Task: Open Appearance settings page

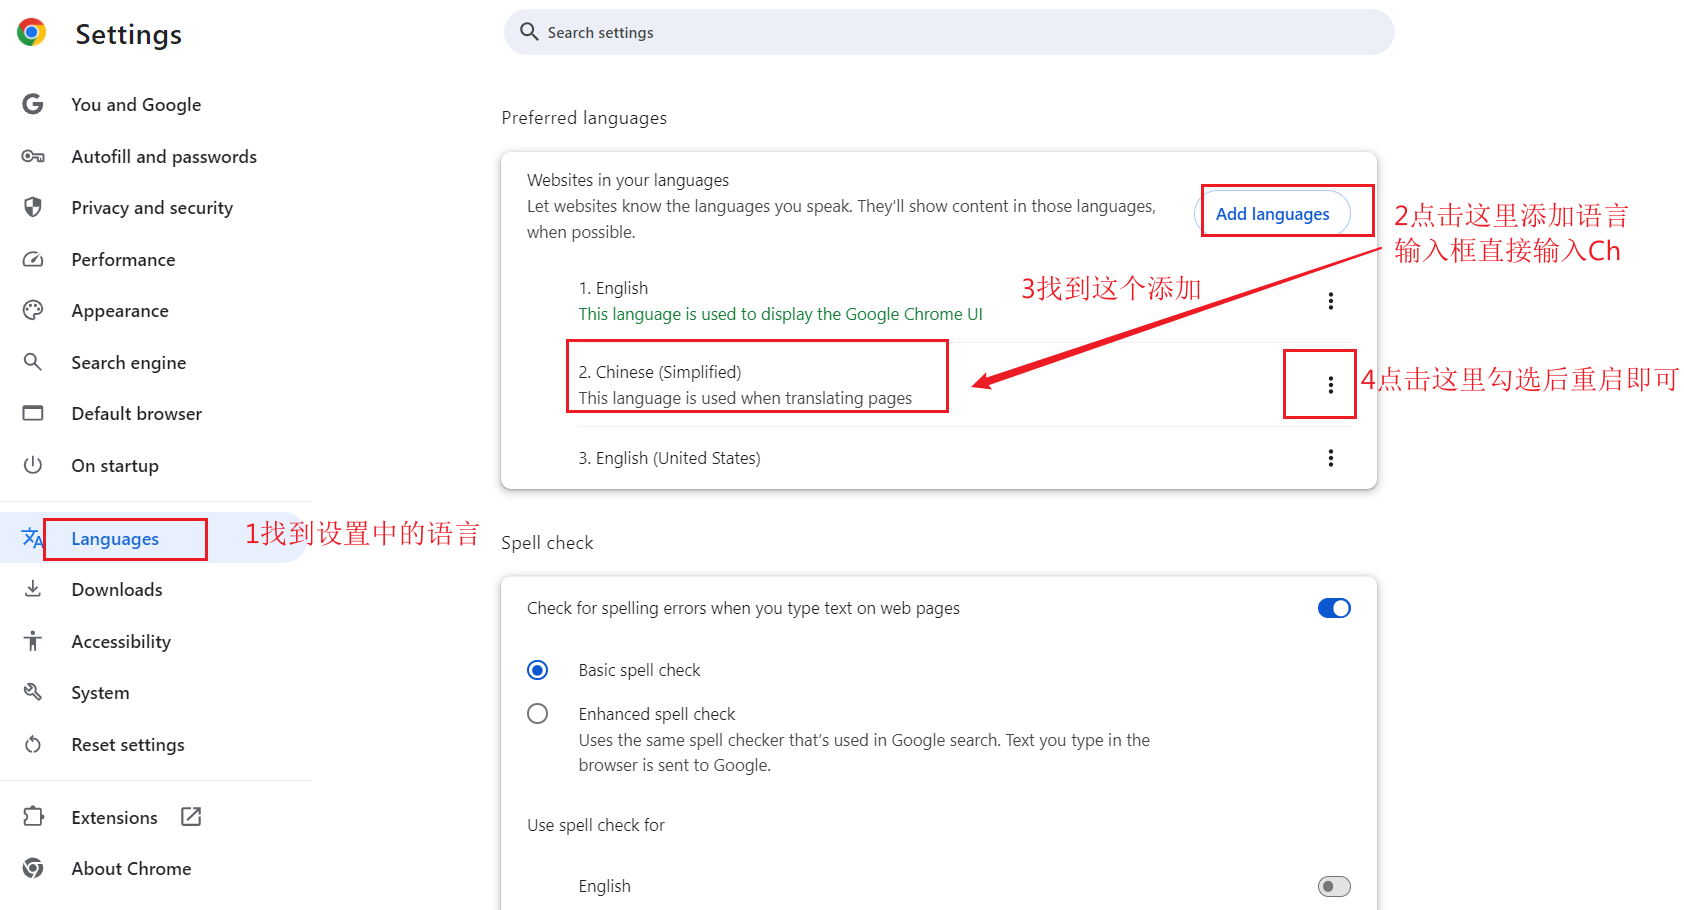Action: [120, 310]
